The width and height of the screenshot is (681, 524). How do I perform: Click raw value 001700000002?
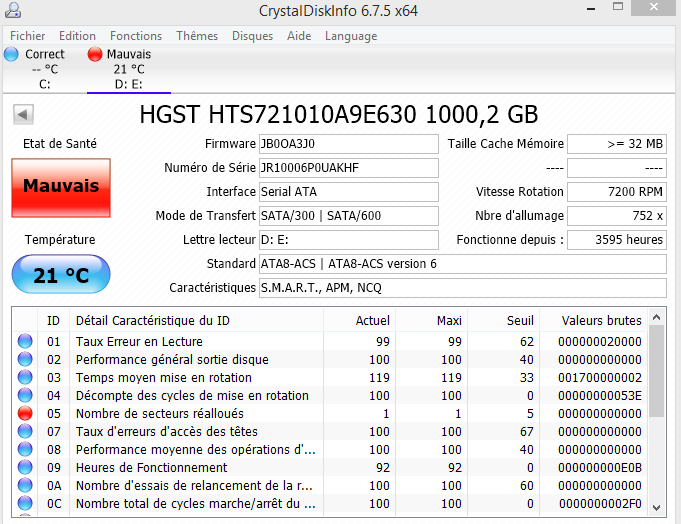600,378
